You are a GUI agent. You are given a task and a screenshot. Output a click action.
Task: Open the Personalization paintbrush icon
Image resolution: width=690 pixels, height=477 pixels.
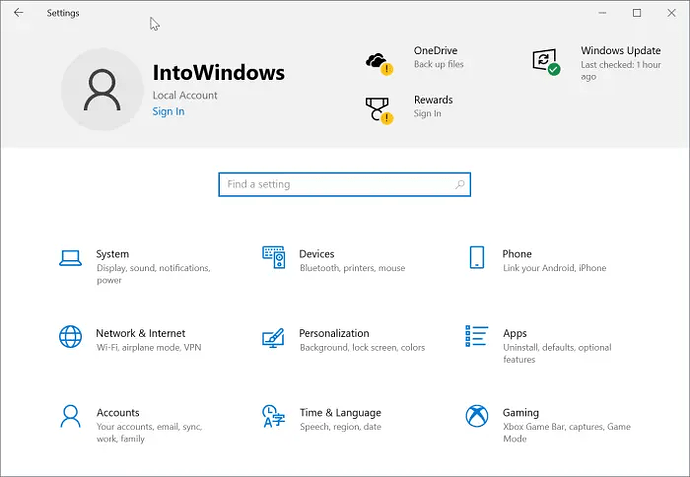[x=273, y=338]
